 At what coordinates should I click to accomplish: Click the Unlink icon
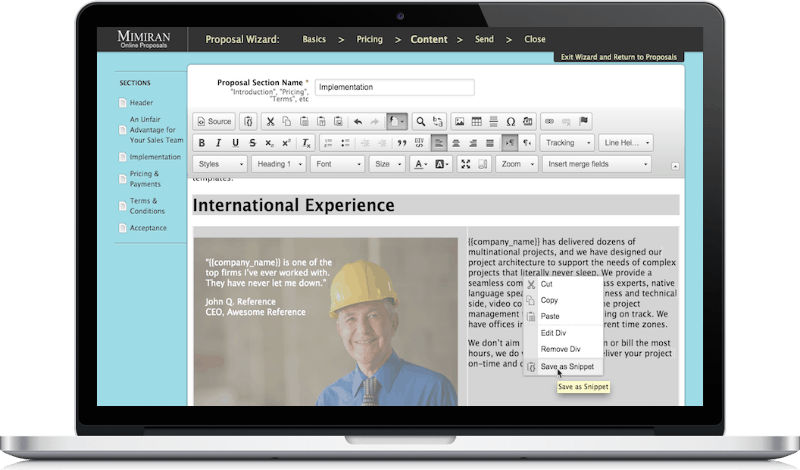566,121
